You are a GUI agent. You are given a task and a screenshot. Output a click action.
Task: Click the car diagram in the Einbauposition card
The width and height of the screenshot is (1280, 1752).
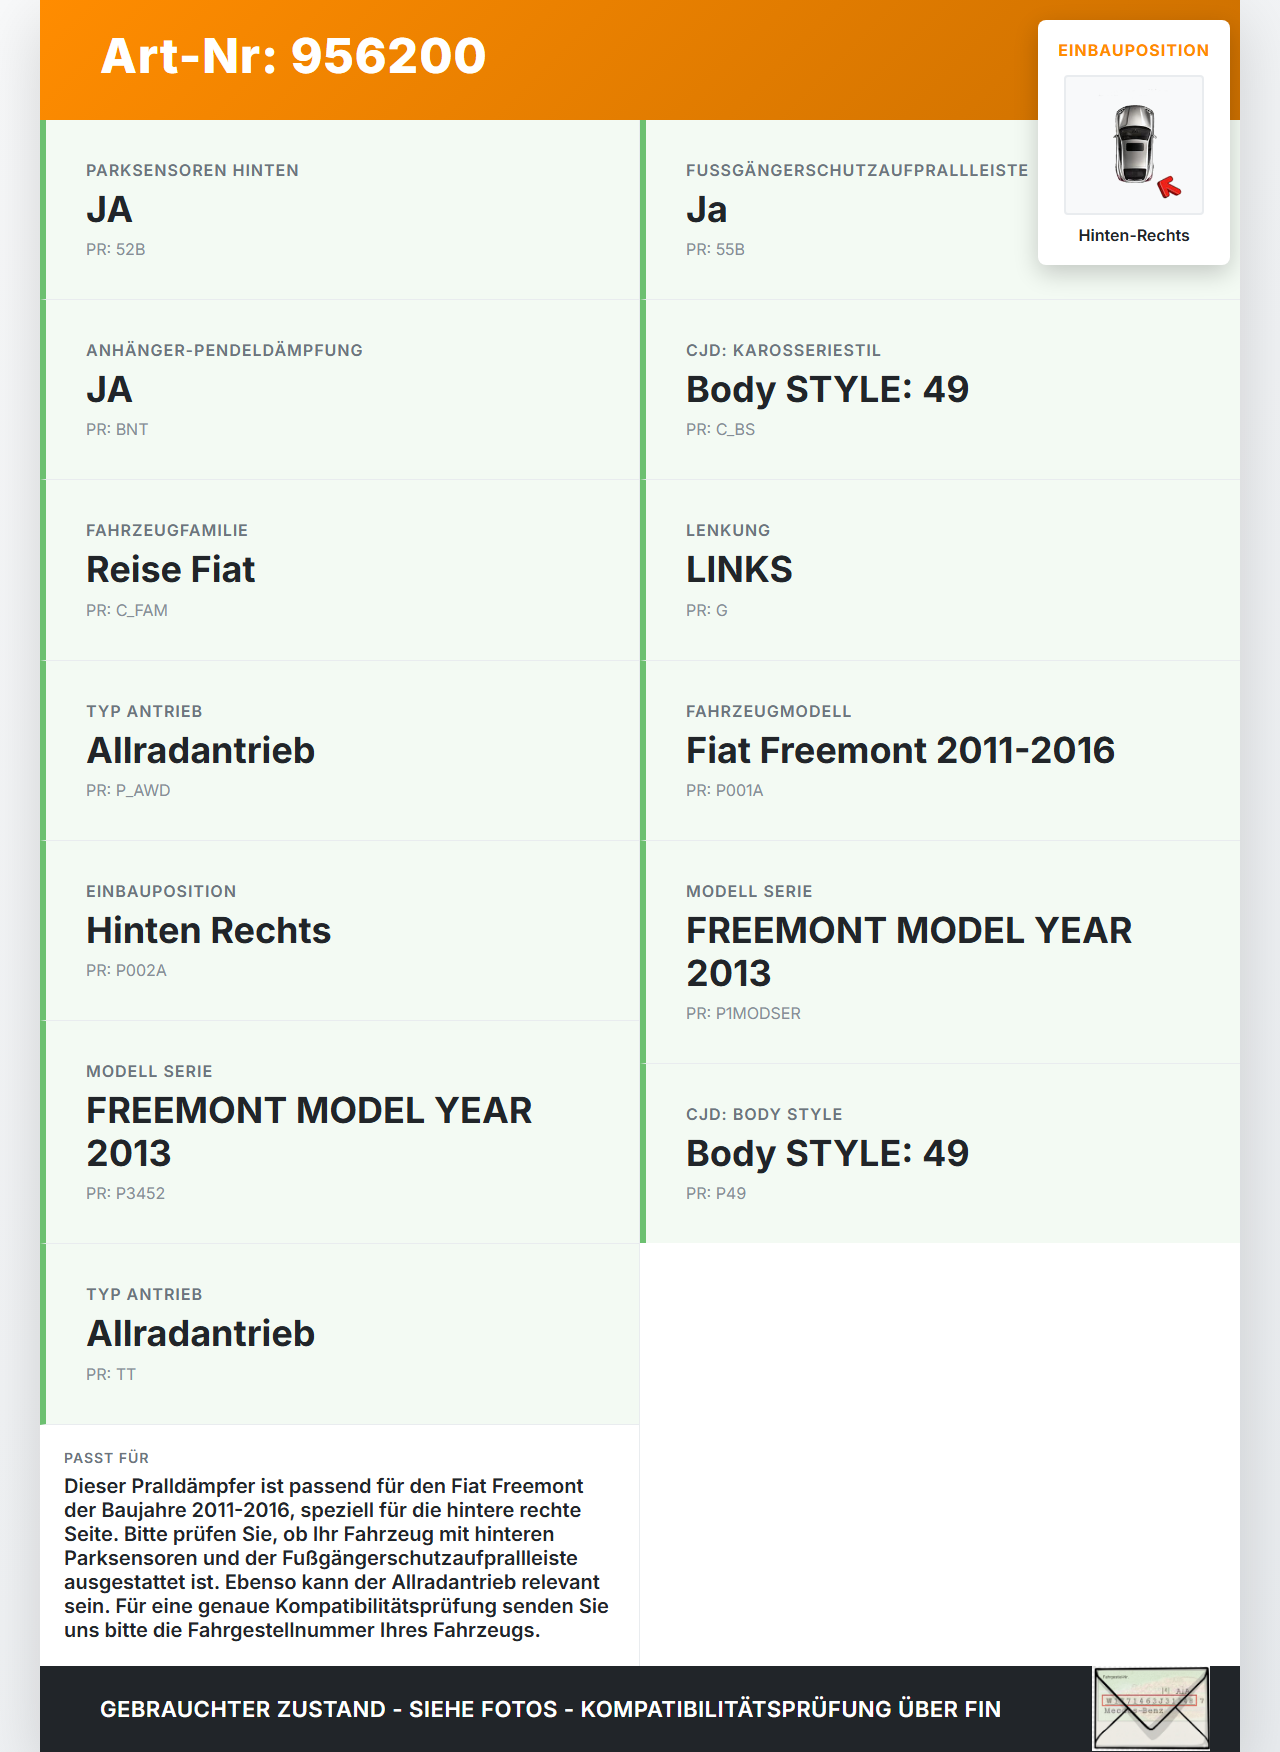coord(1134,144)
